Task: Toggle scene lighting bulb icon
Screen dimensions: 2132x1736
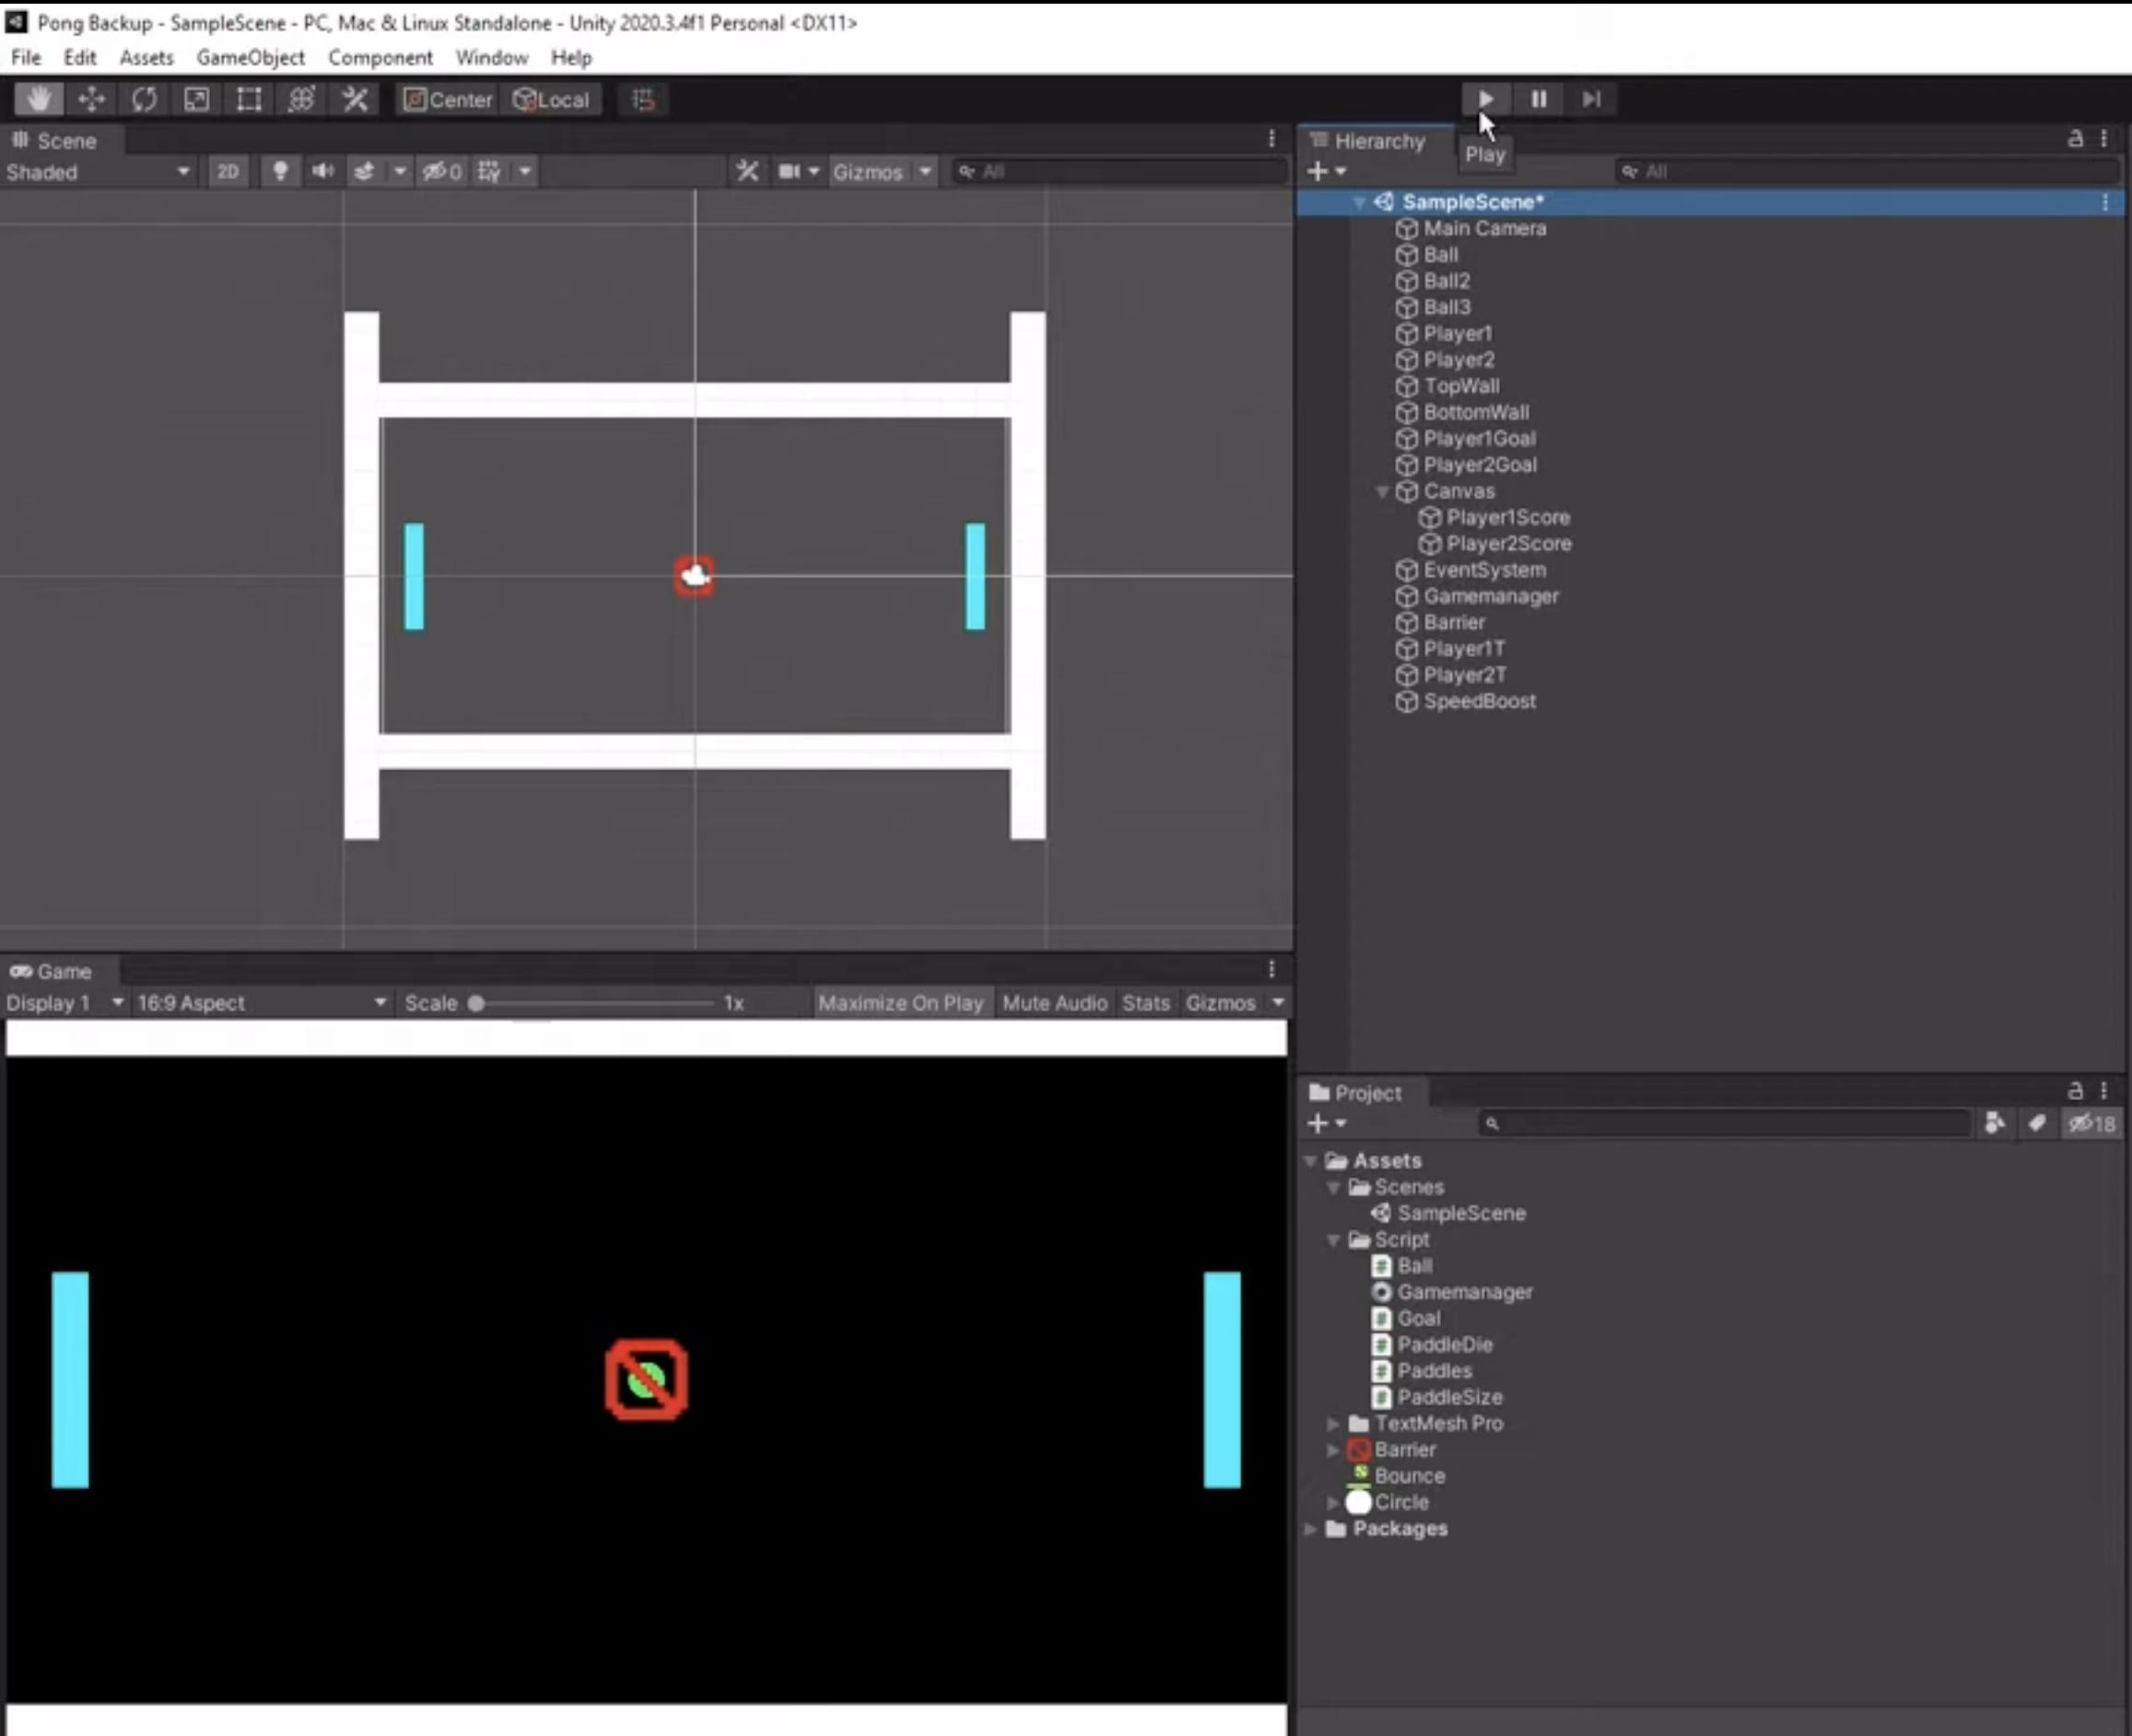Action: (x=280, y=172)
